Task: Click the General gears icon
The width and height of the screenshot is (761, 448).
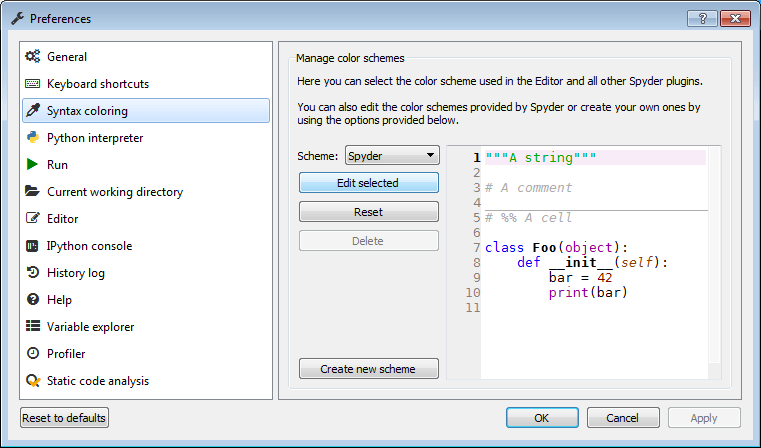Action: pos(33,57)
